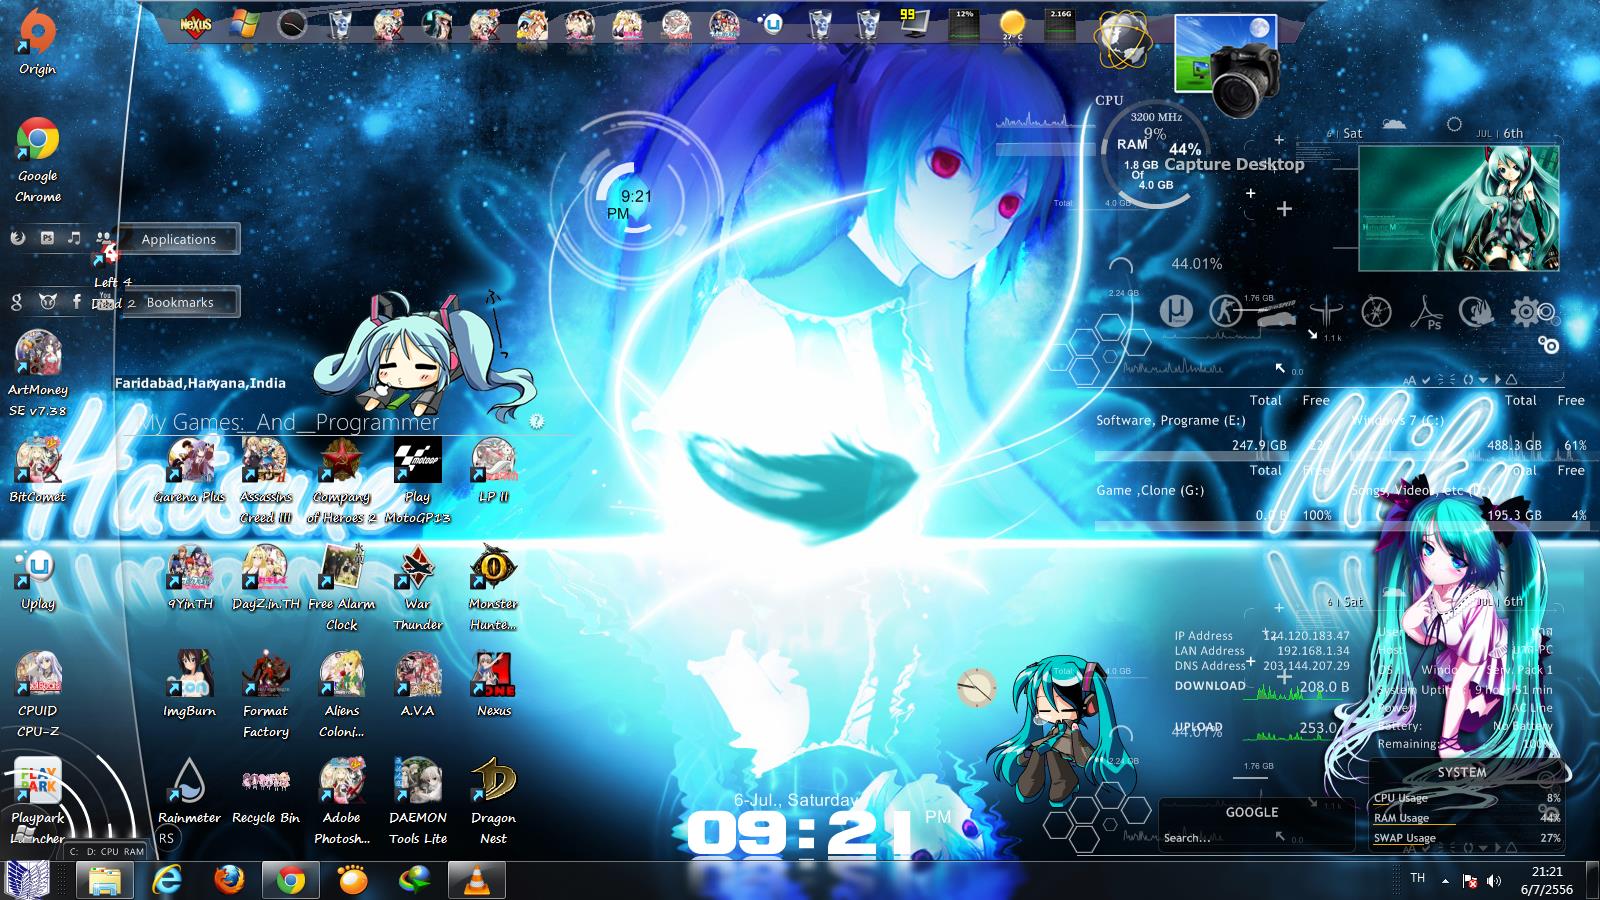
Task: Click the red Nexus logo in the top dock
Action: pyautogui.click(x=195, y=24)
